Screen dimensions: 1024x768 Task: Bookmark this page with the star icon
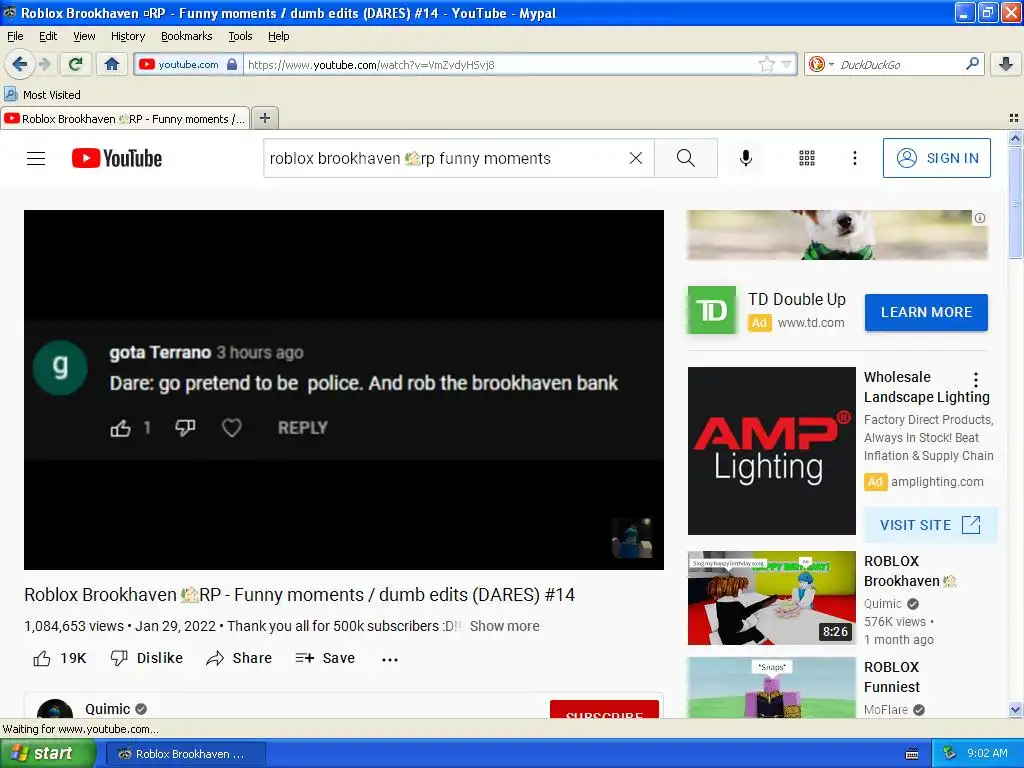click(x=766, y=64)
